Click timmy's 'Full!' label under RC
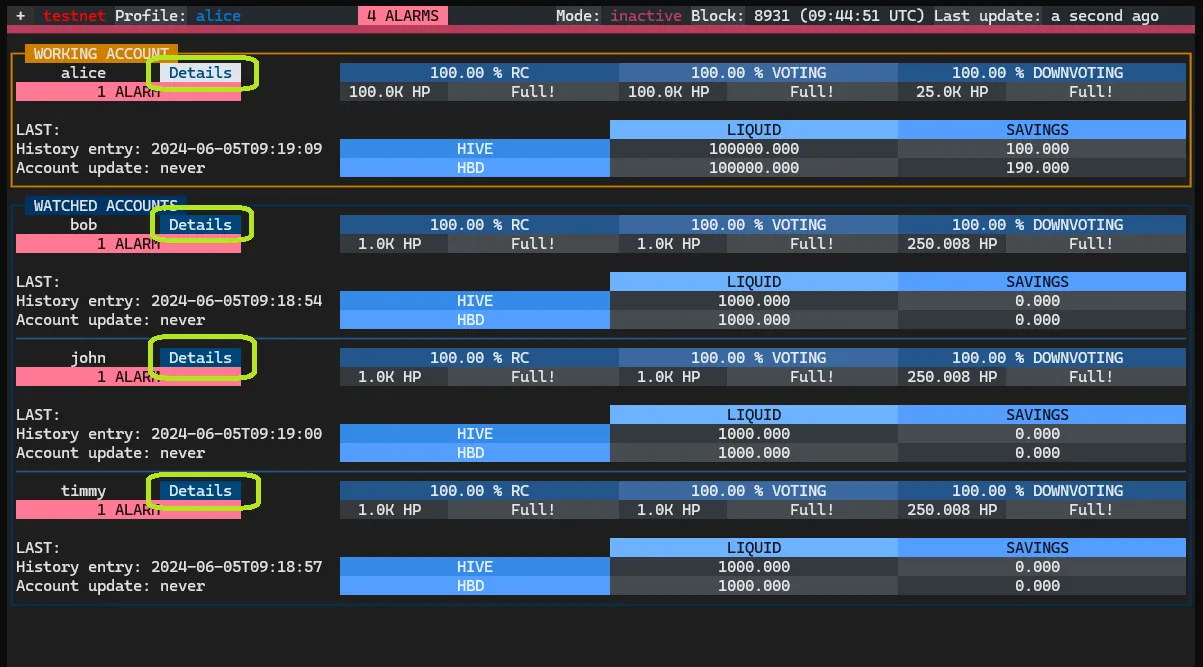The width and height of the screenshot is (1203, 667). click(x=533, y=510)
